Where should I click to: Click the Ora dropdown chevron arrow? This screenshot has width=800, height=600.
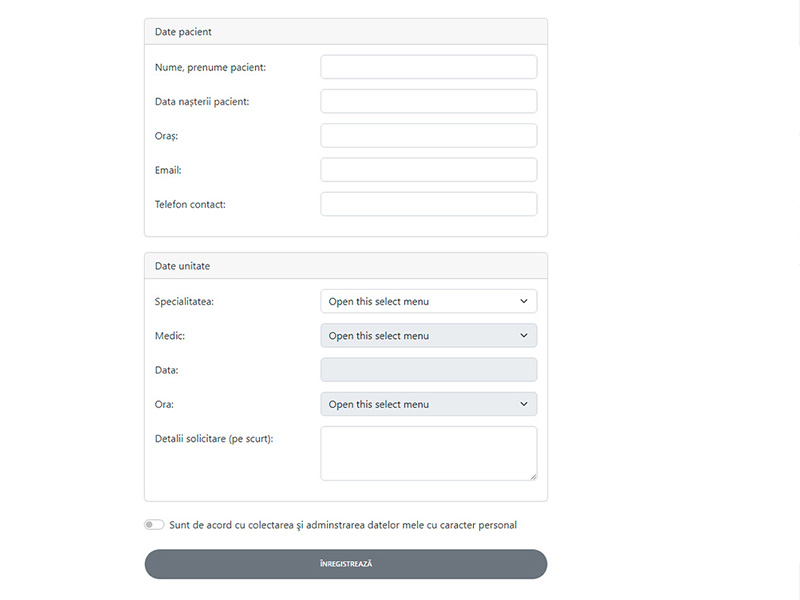[523, 404]
